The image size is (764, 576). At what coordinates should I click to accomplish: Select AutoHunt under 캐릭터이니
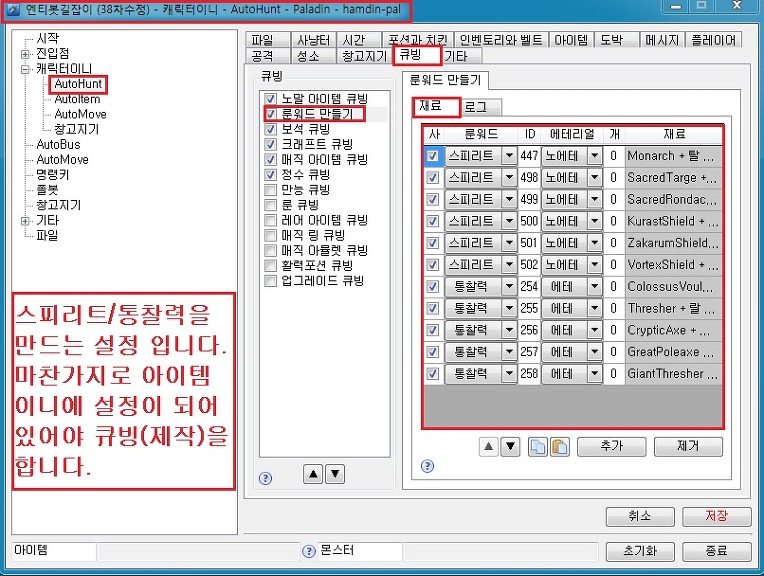78,84
